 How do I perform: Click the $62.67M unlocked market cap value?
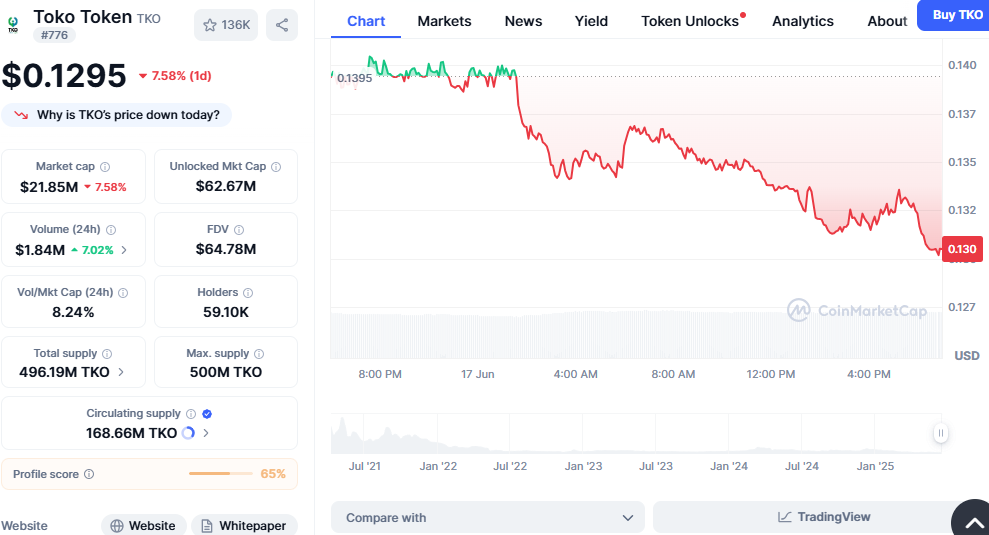(x=226, y=186)
